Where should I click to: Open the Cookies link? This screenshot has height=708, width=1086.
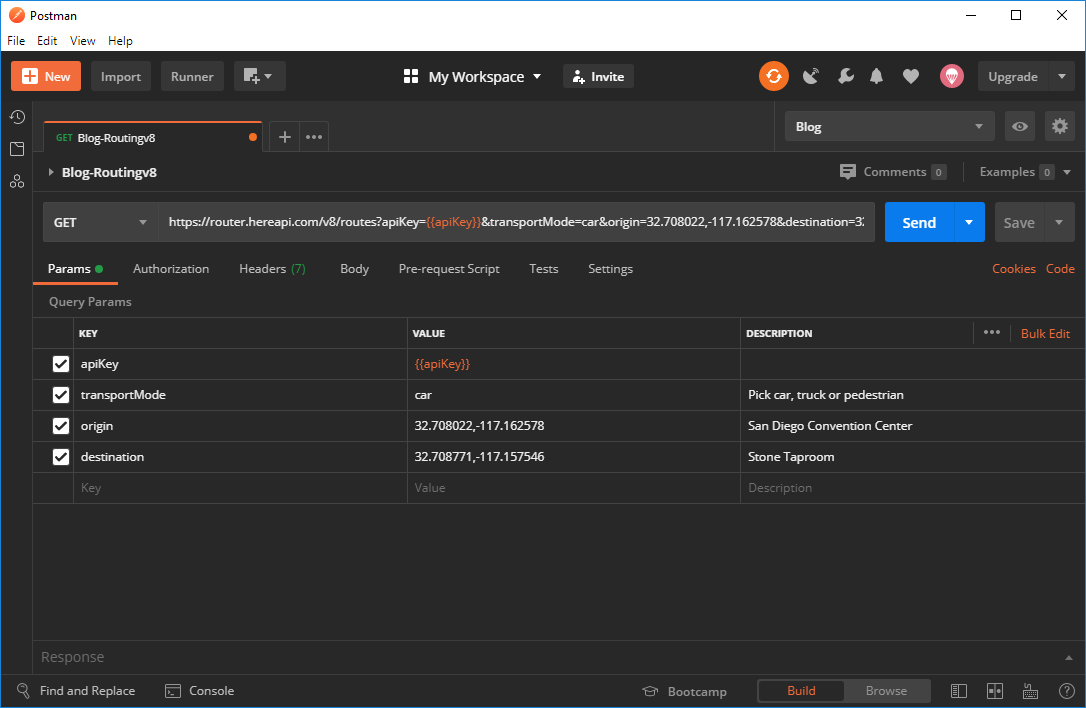coord(1014,269)
